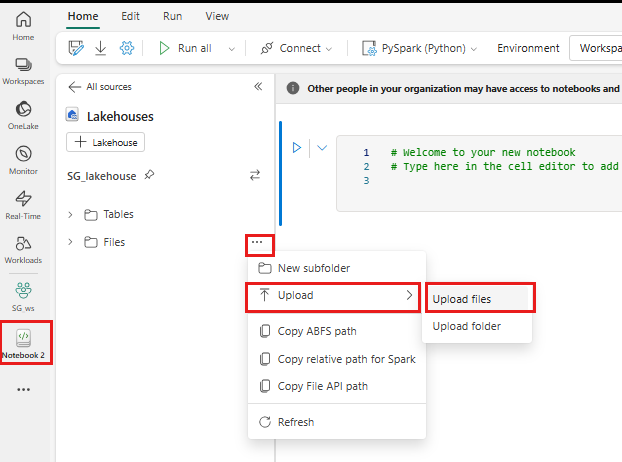Choose Copy File API path

pyautogui.click(x=336, y=386)
